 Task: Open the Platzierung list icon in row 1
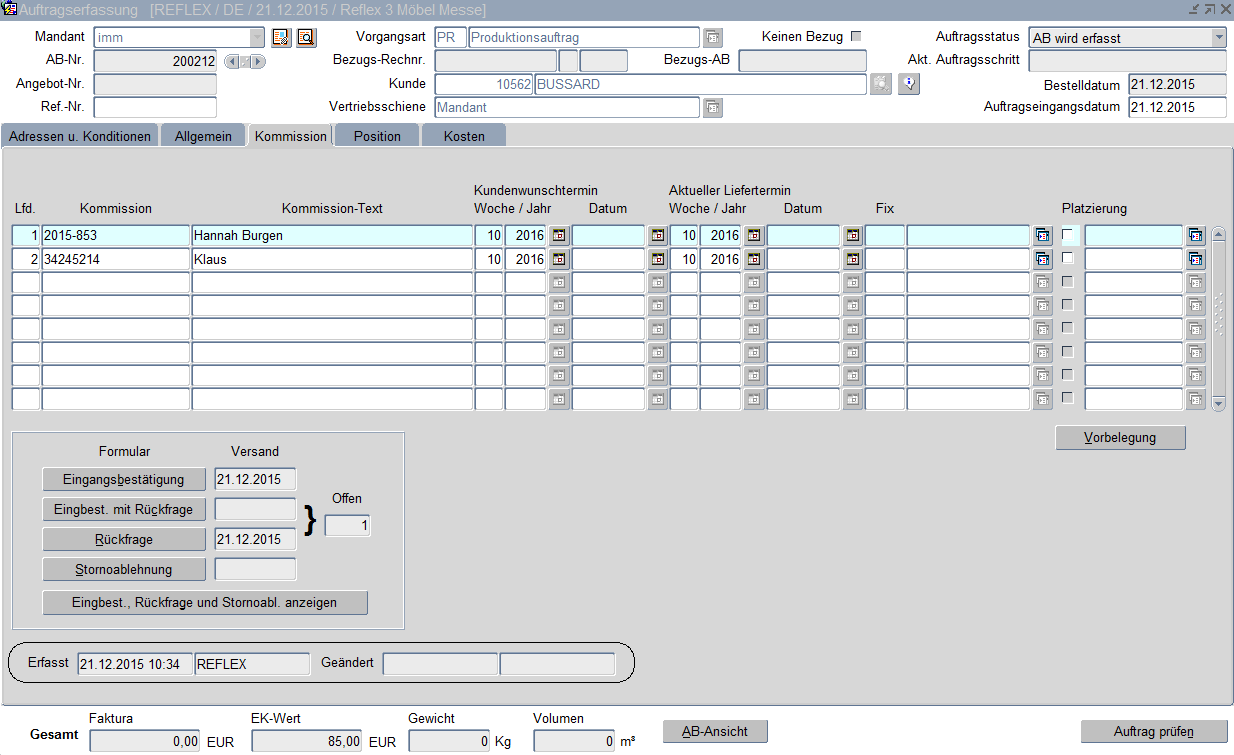point(1196,235)
